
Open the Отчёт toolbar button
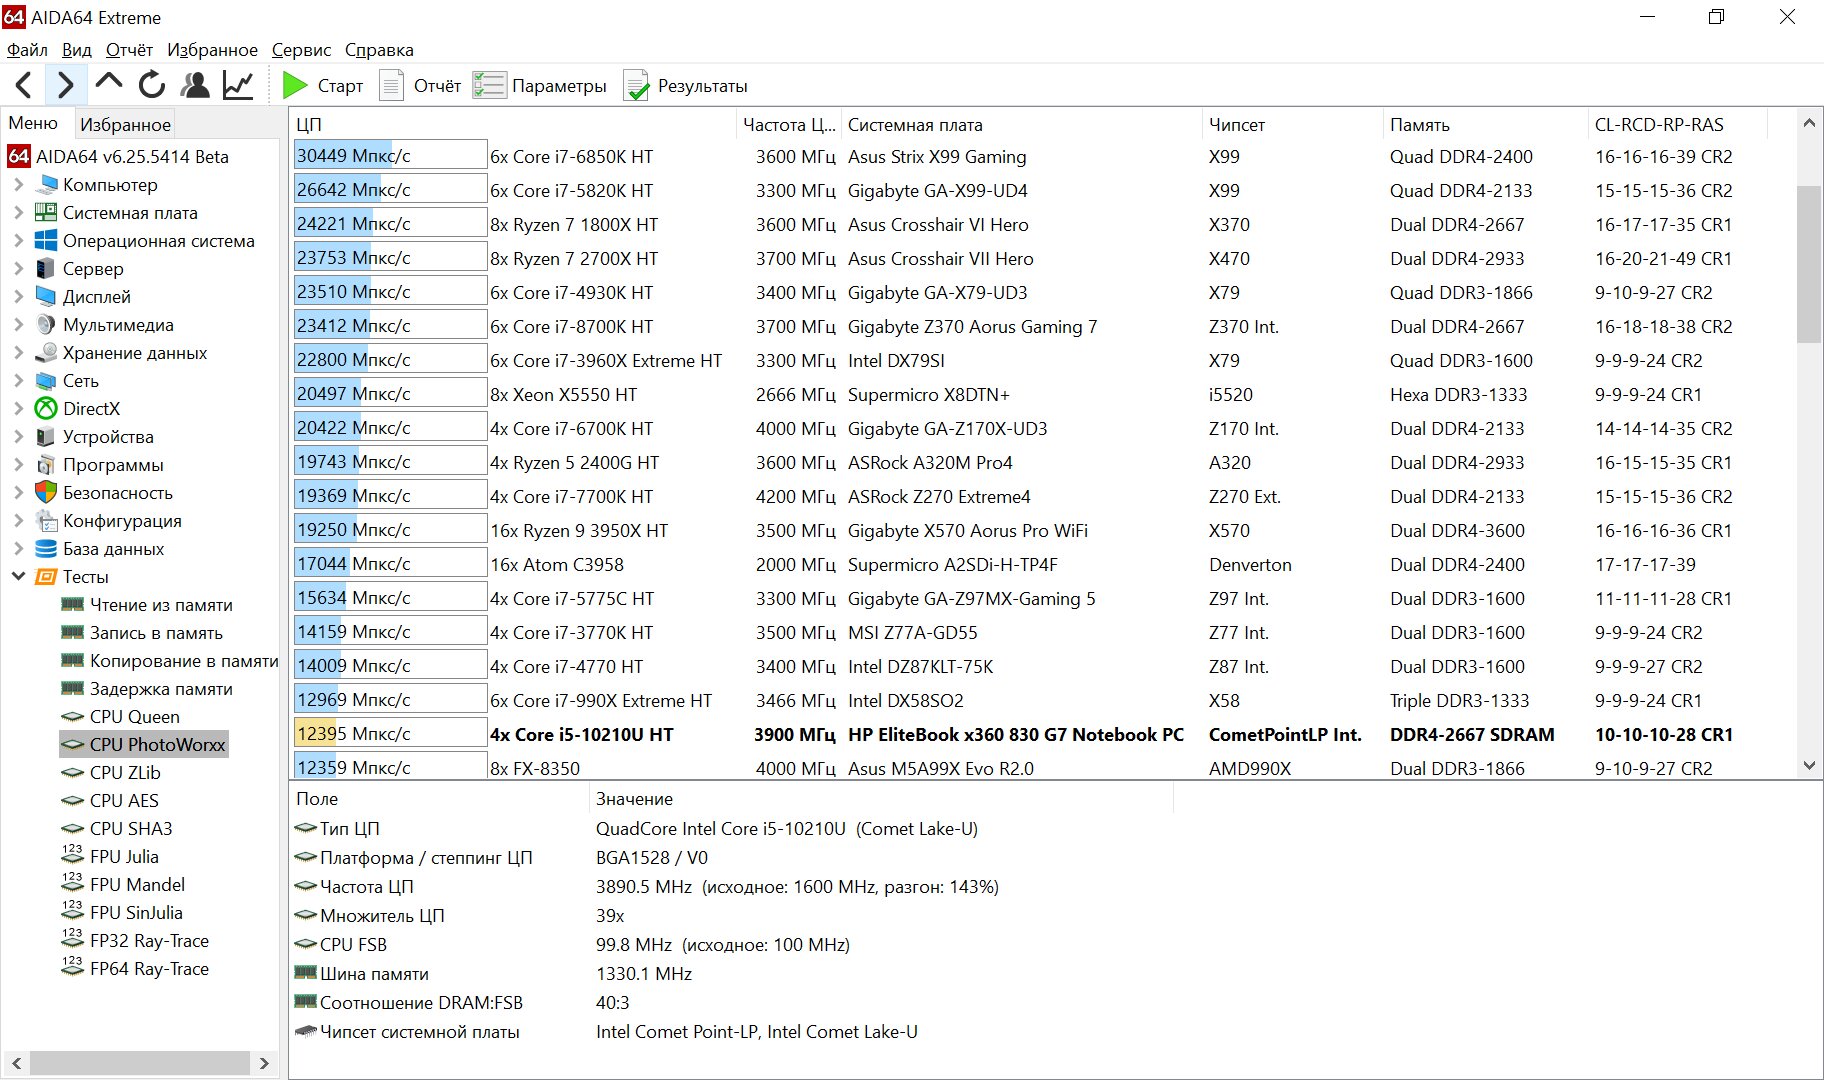(420, 86)
